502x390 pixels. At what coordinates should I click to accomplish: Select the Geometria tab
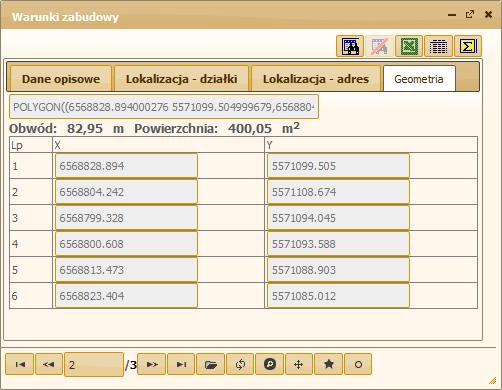[x=419, y=79]
